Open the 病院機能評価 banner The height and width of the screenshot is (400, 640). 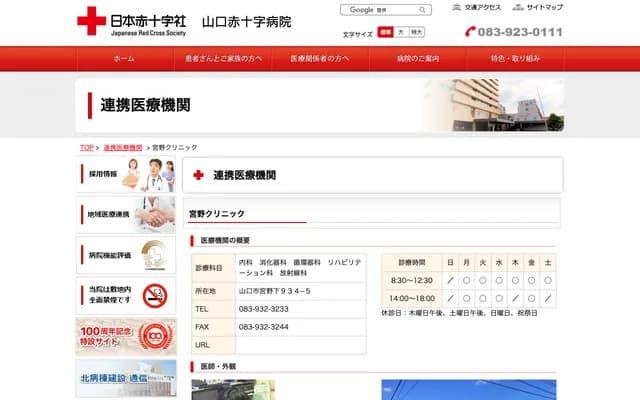coord(126,255)
